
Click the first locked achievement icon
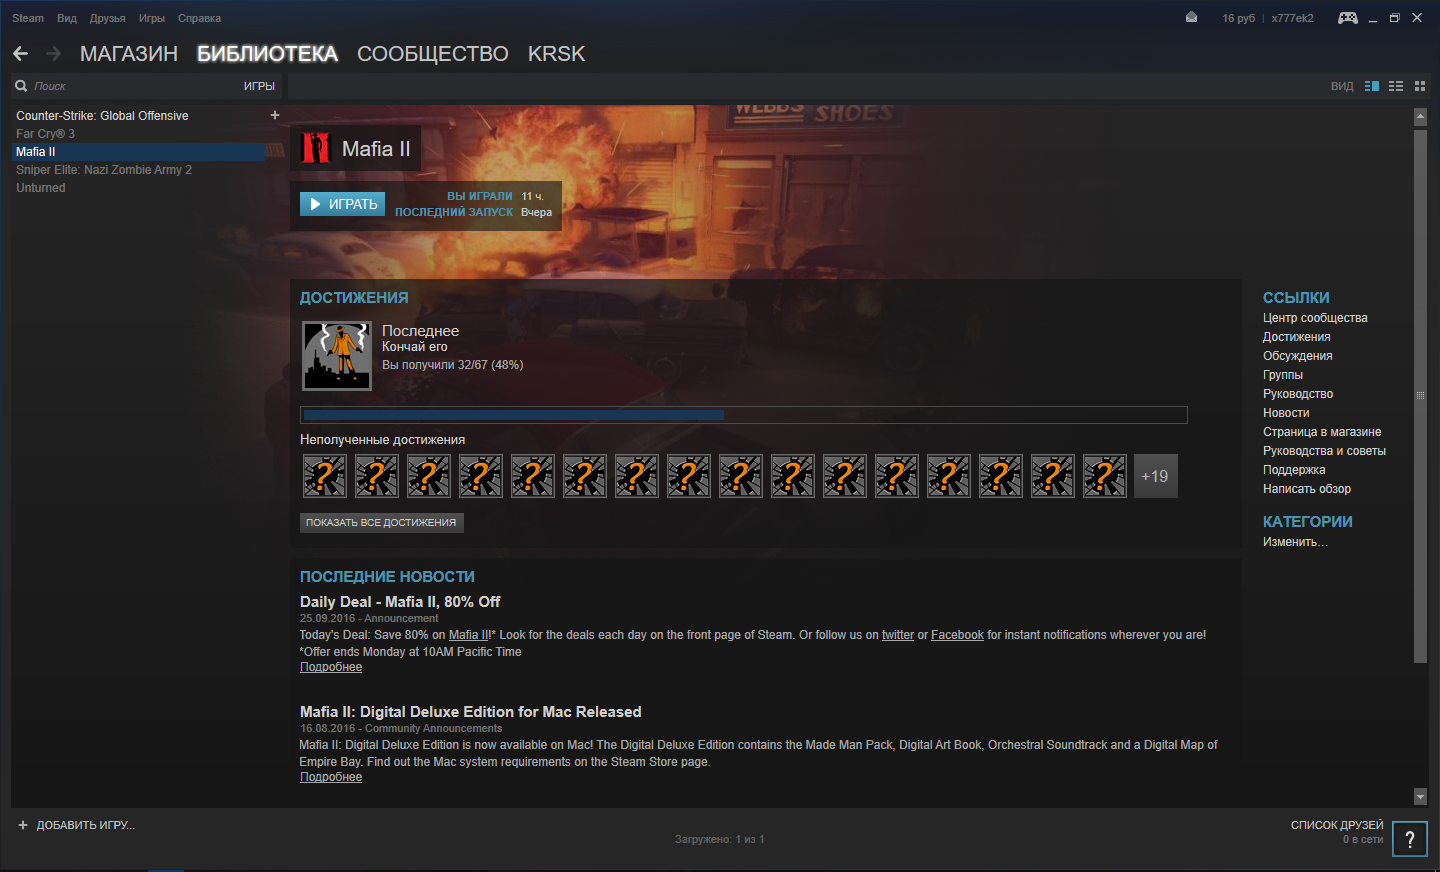[x=325, y=476]
